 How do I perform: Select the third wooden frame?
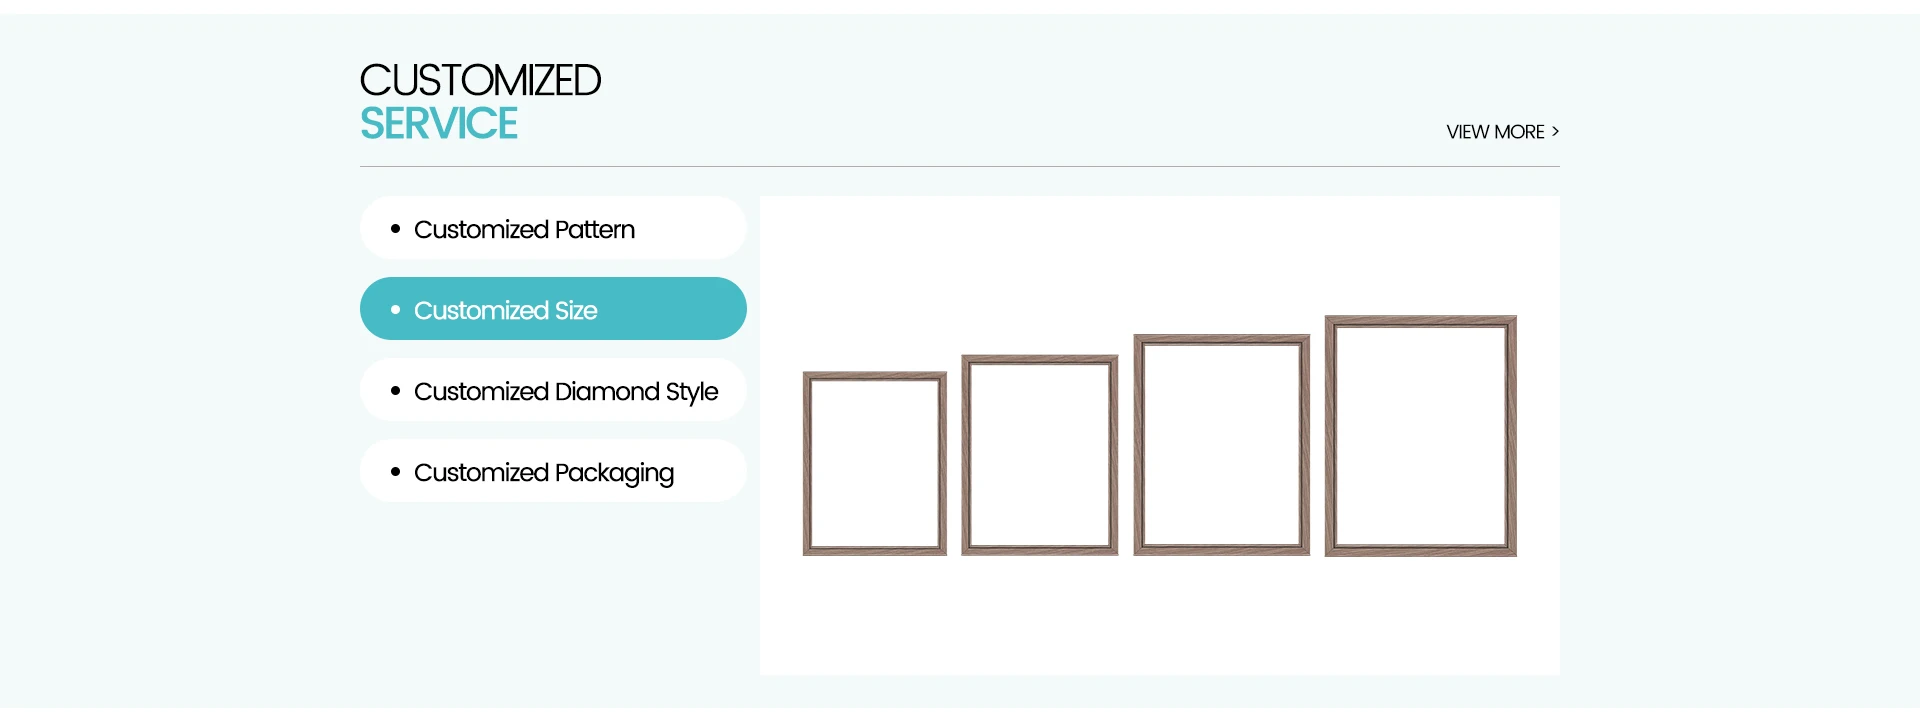1222,445
